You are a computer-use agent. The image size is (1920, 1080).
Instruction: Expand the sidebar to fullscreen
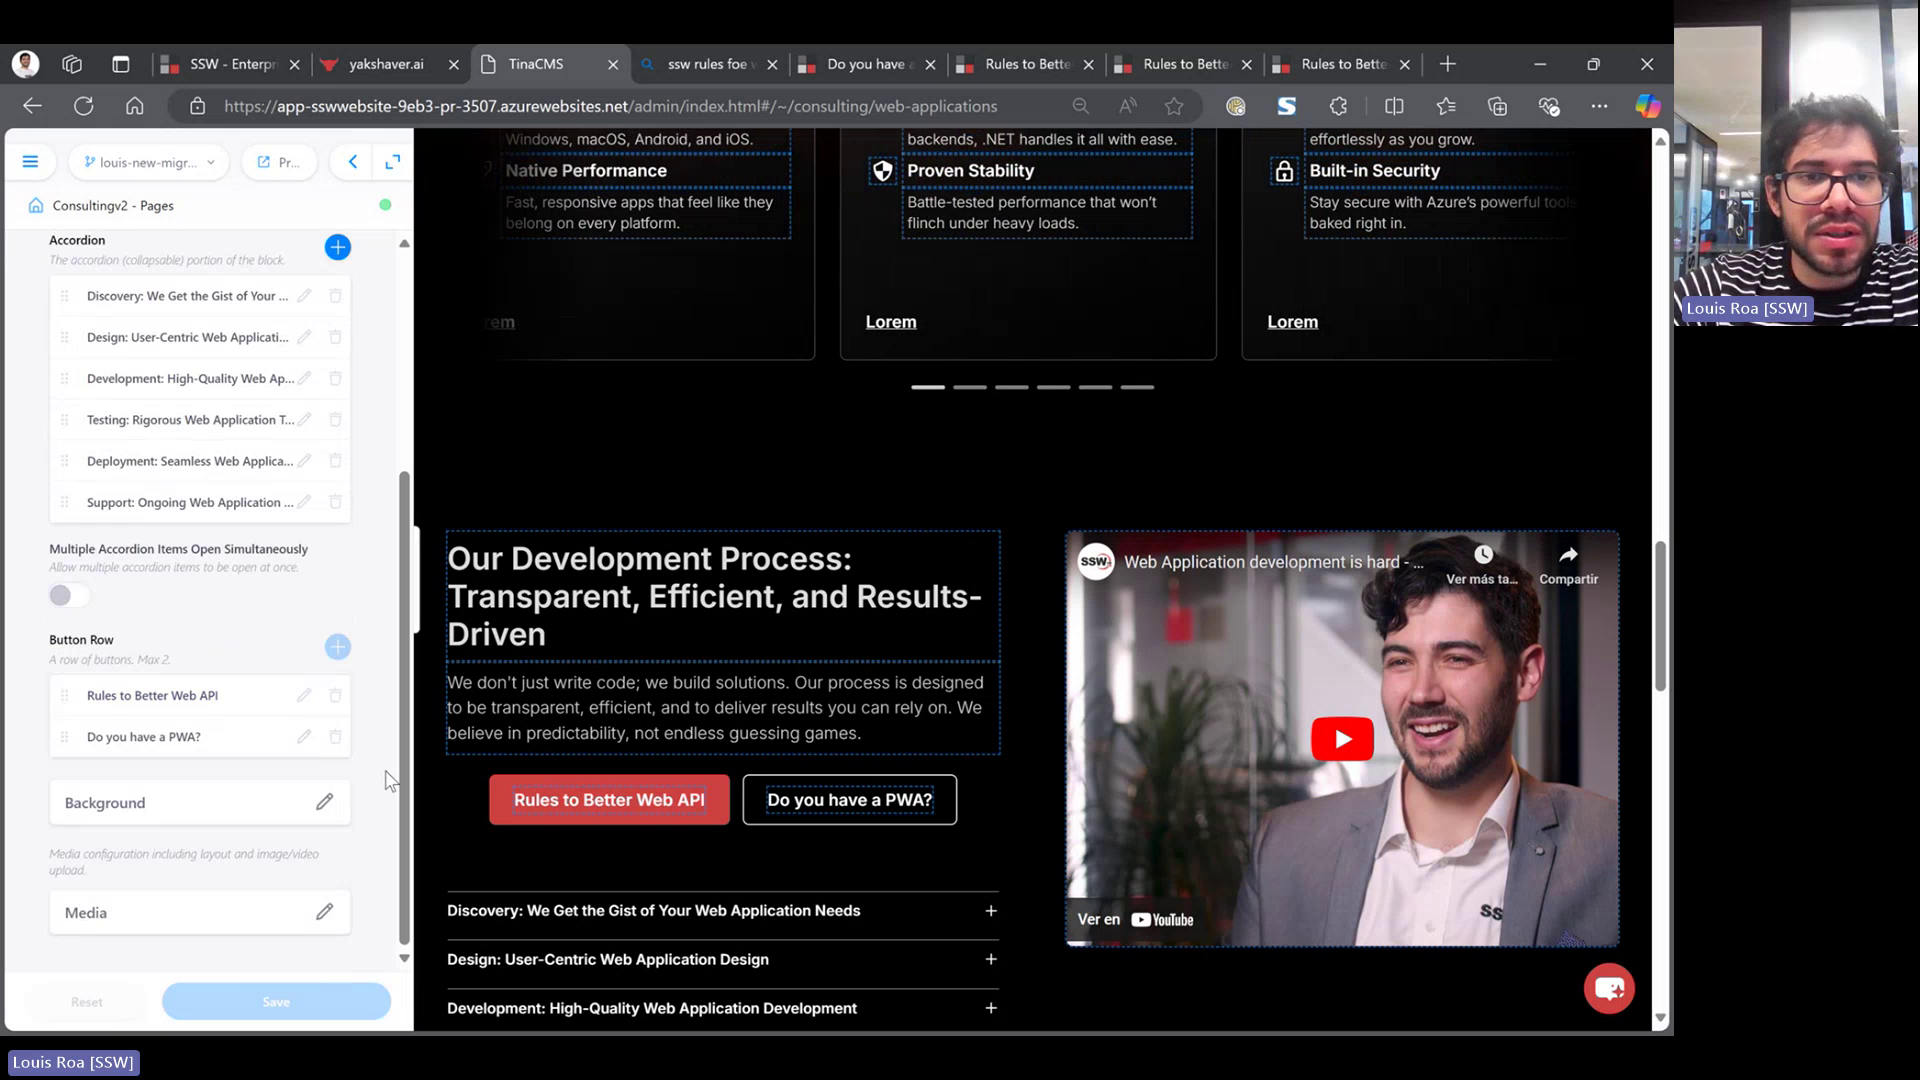[393, 162]
